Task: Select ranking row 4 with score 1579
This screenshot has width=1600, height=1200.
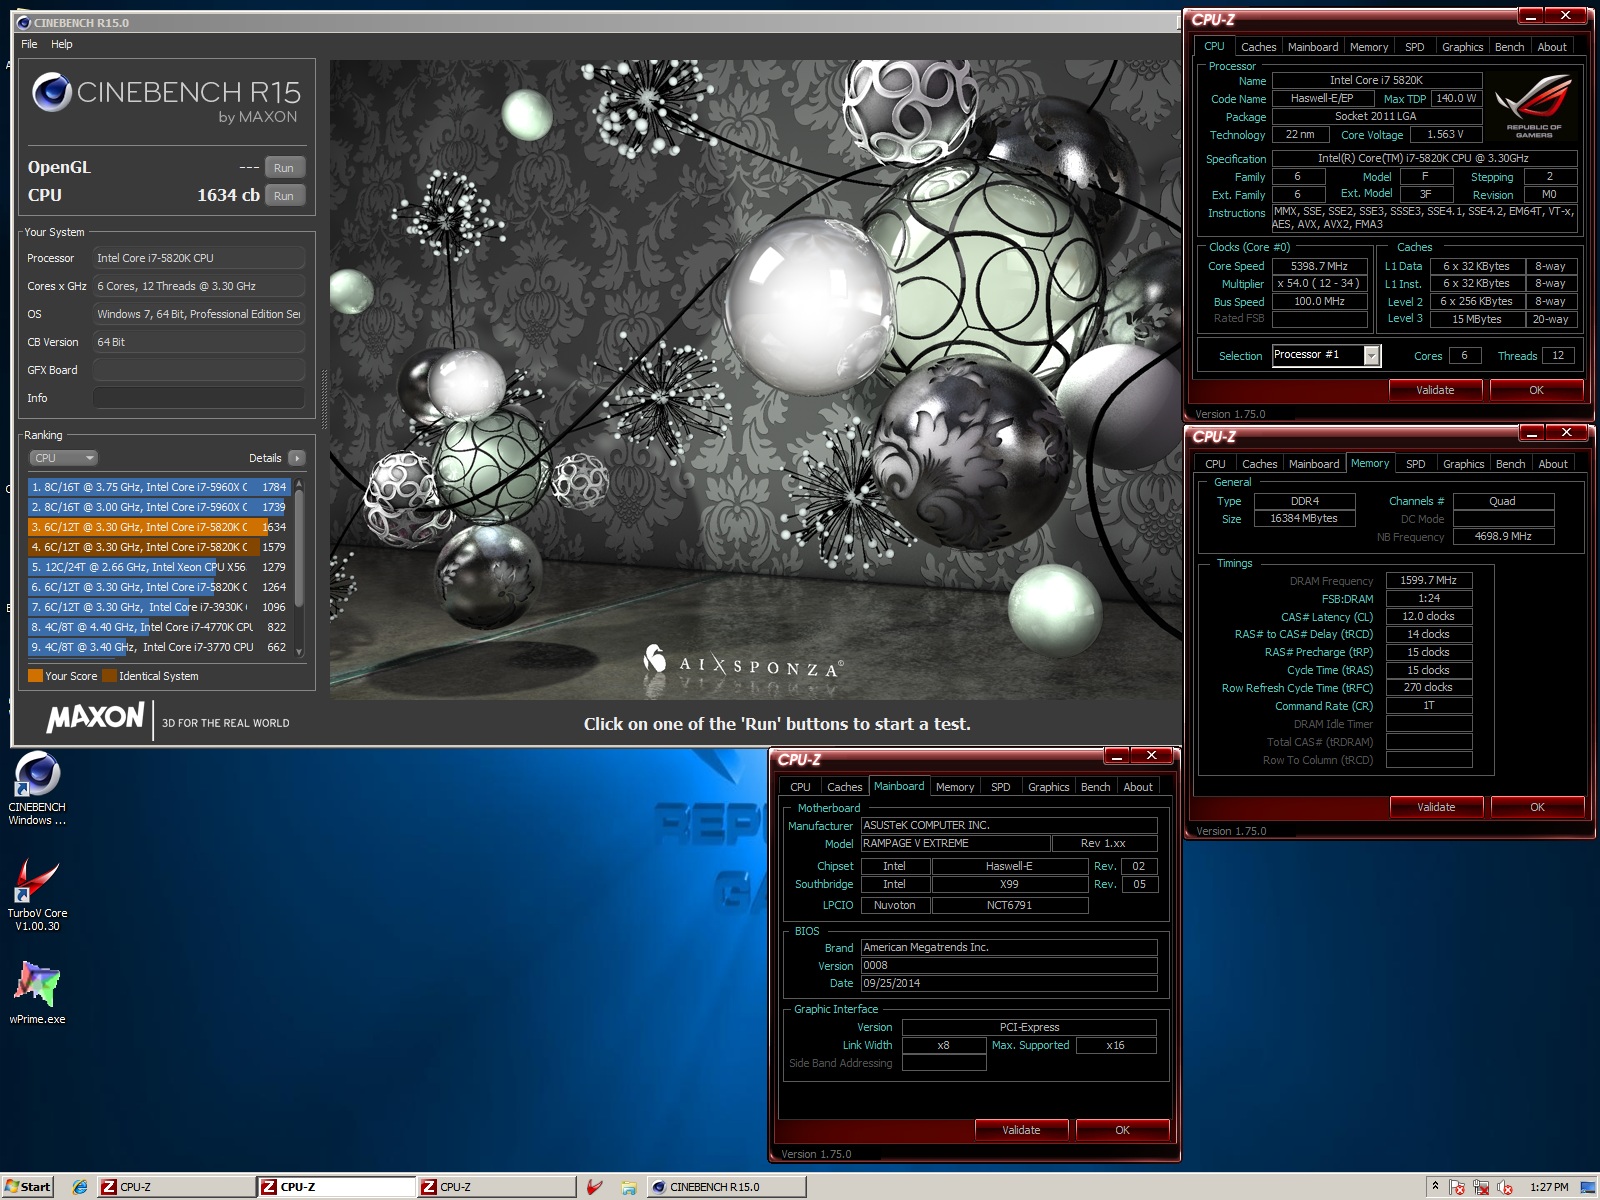Action: click(x=160, y=547)
